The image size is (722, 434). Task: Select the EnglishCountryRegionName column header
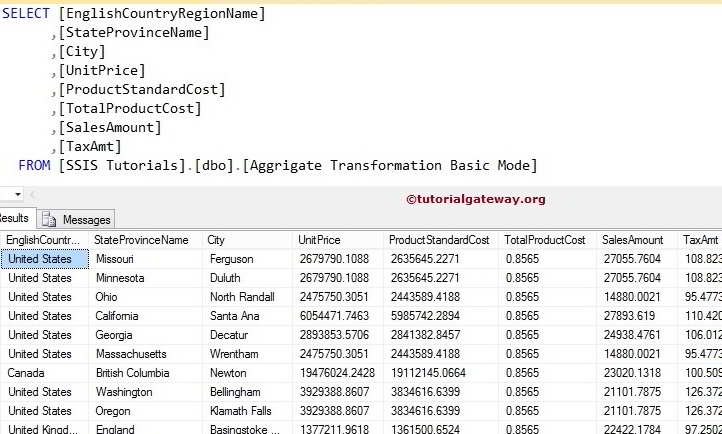click(44, 240)
